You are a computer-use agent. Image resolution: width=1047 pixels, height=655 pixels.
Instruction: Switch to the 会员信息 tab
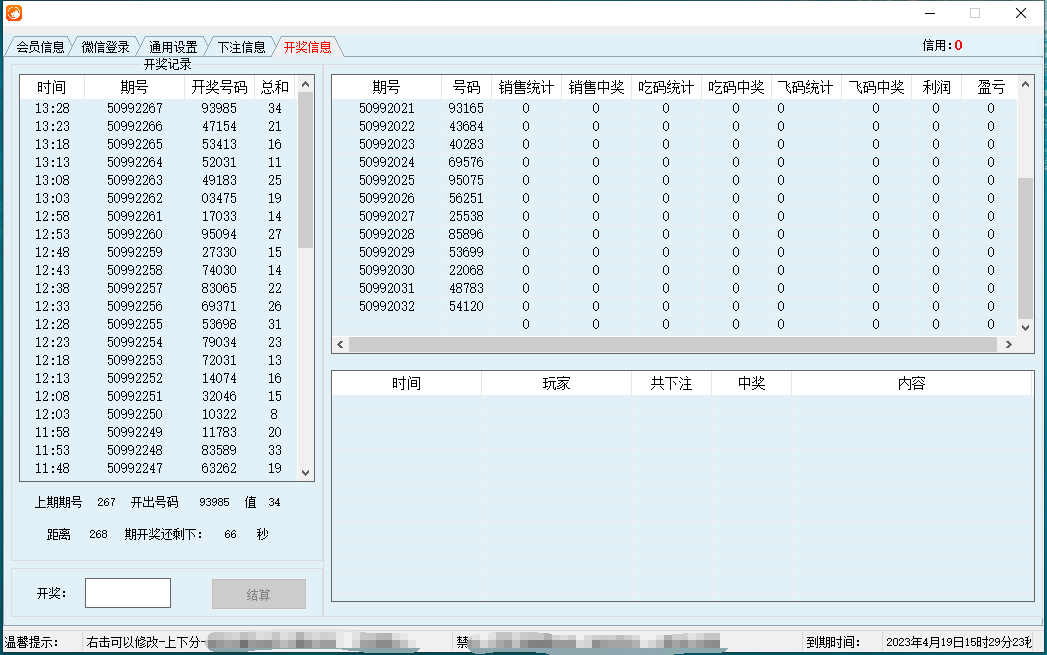coord(38,45)
